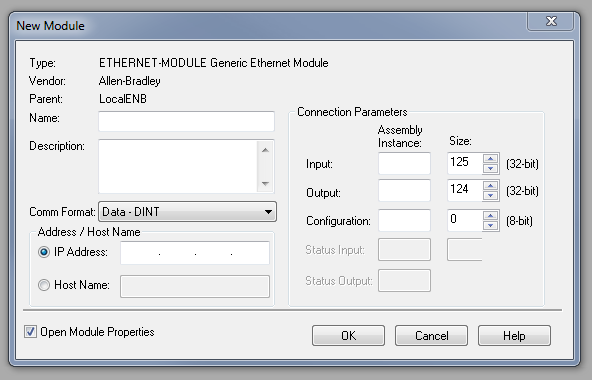
Task: Click Input Assembly Instance field
Action: (x=404, y=164)
